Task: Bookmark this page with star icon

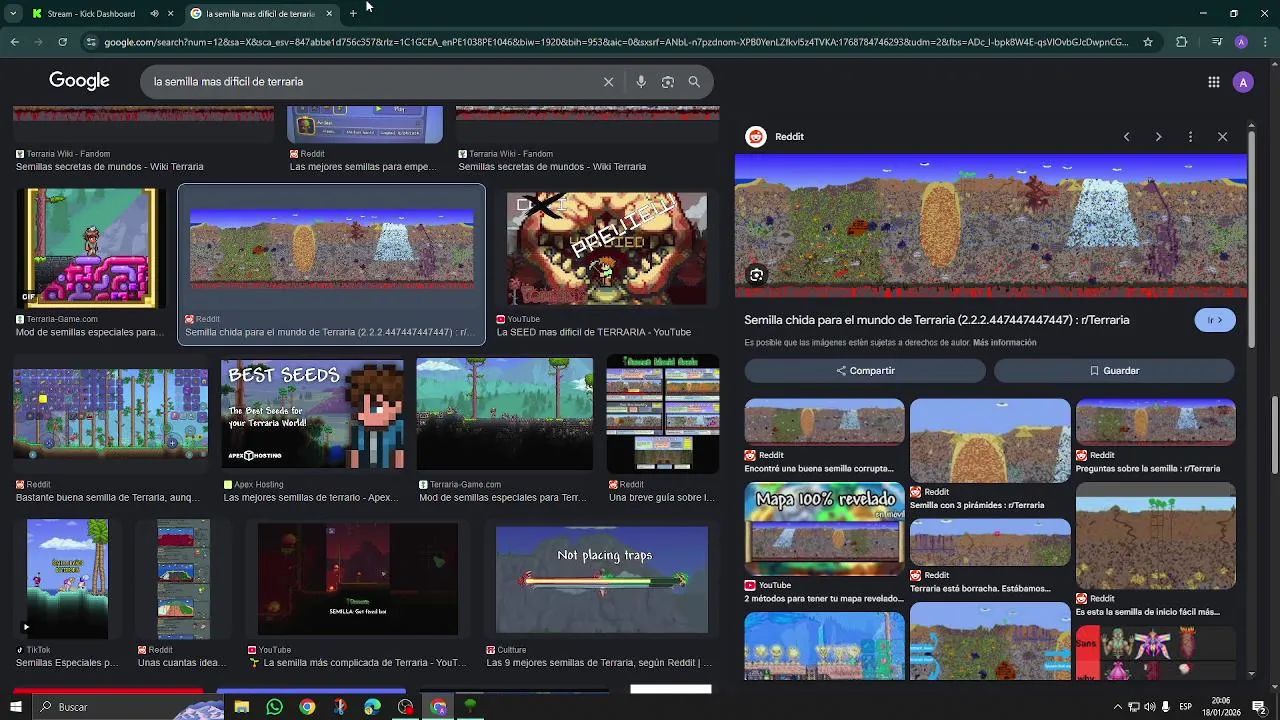Action: (1148, 42)
